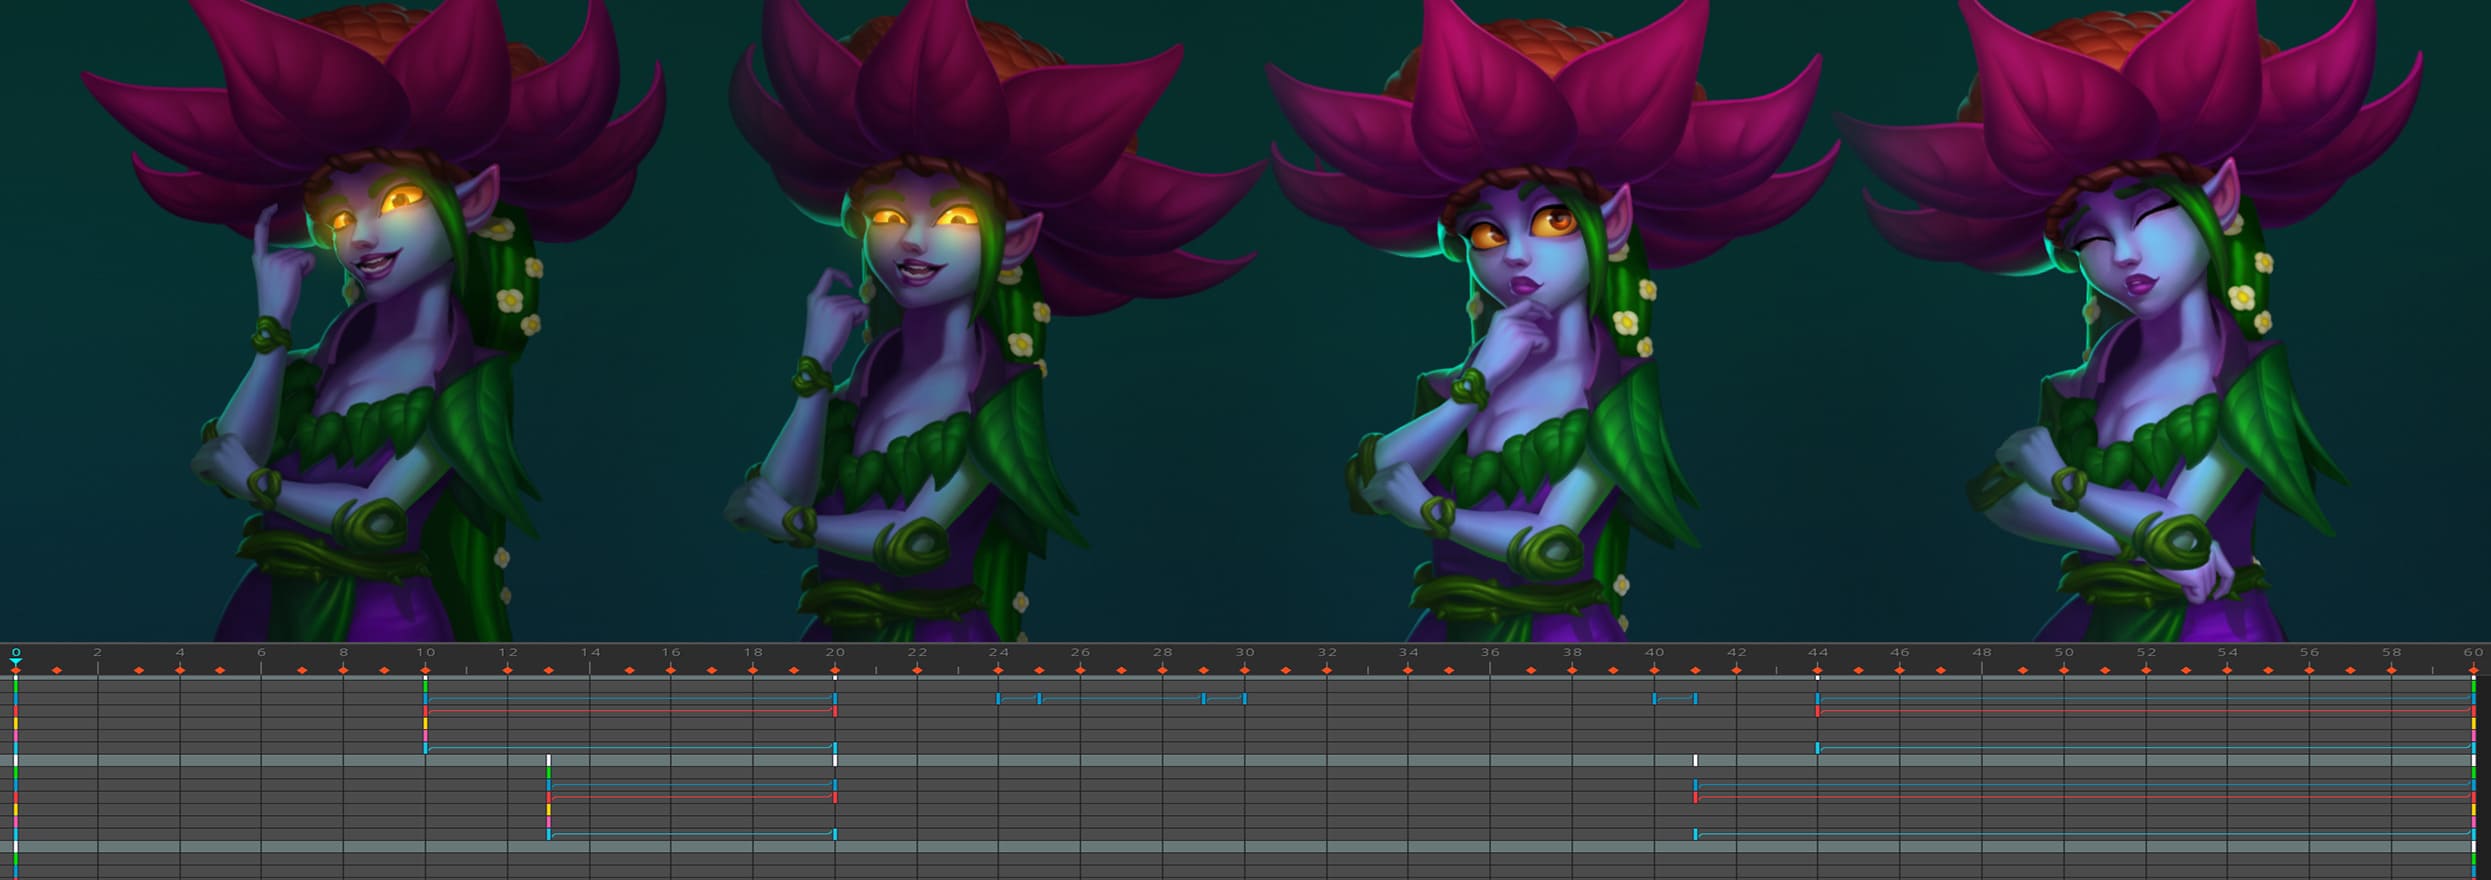
Task: Go to frame 22 on the ruler
Action: click(x=917, y=652)
